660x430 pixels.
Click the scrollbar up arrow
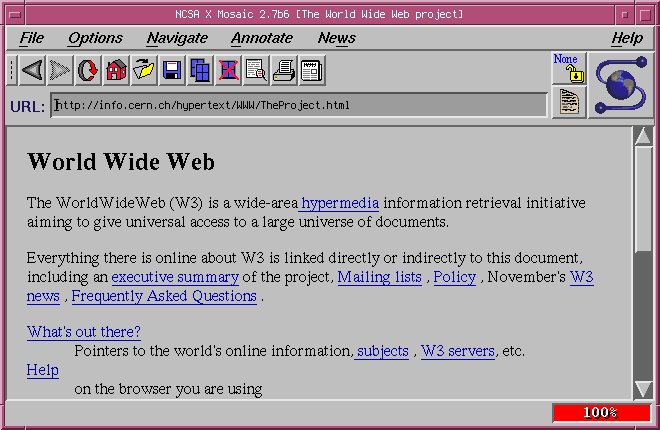pos(643,137)
